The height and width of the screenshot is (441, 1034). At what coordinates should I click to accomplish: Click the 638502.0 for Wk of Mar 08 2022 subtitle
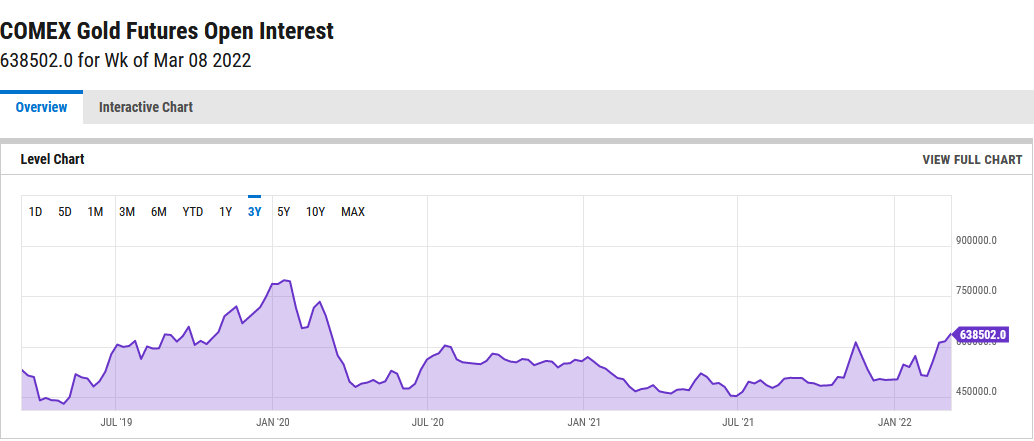tap(125, 61)
